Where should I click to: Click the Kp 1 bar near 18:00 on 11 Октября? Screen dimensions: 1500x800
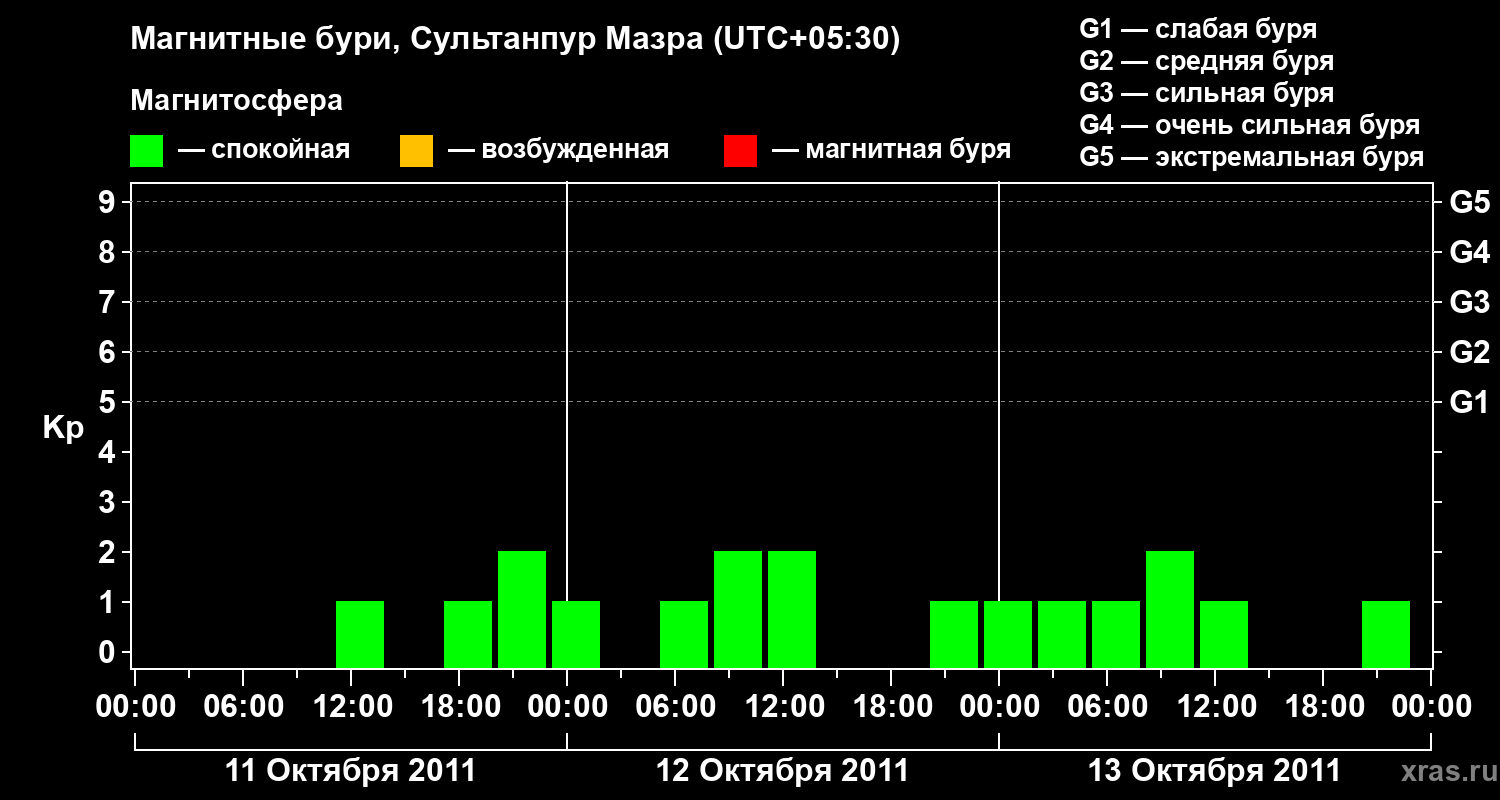coord(468,634)
